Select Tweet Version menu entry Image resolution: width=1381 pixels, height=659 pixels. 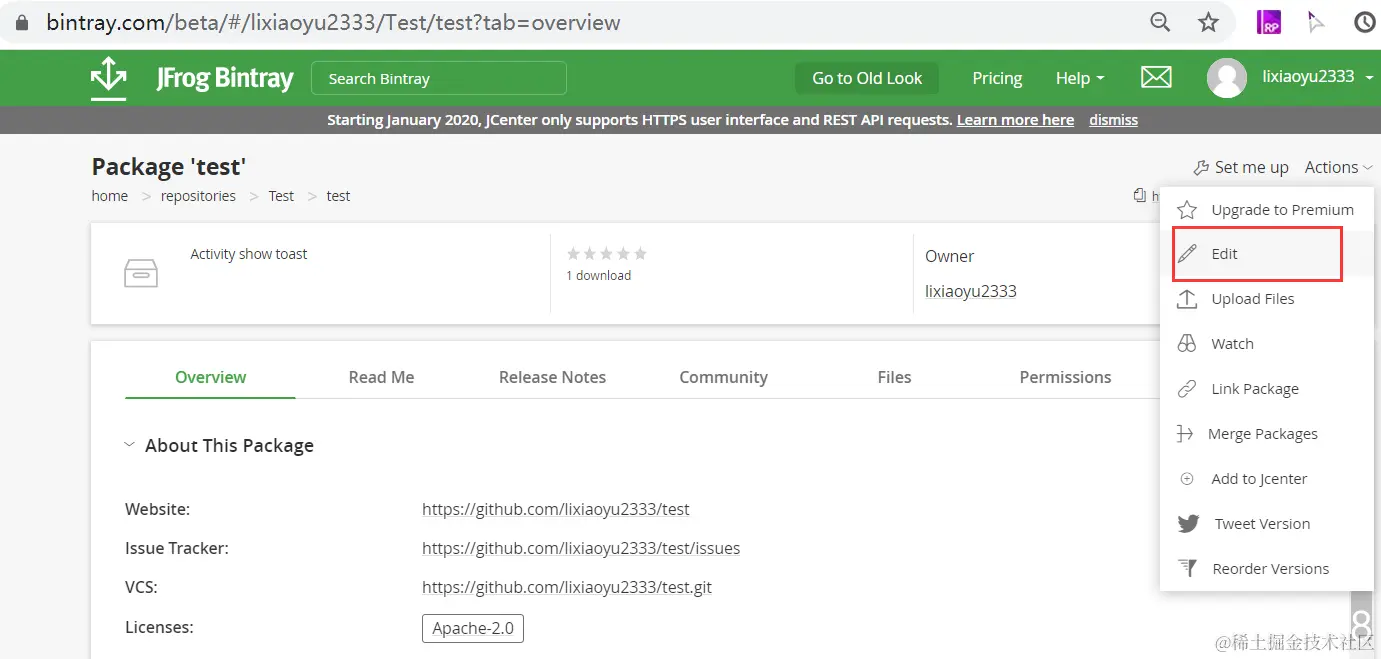[1260, 524]
